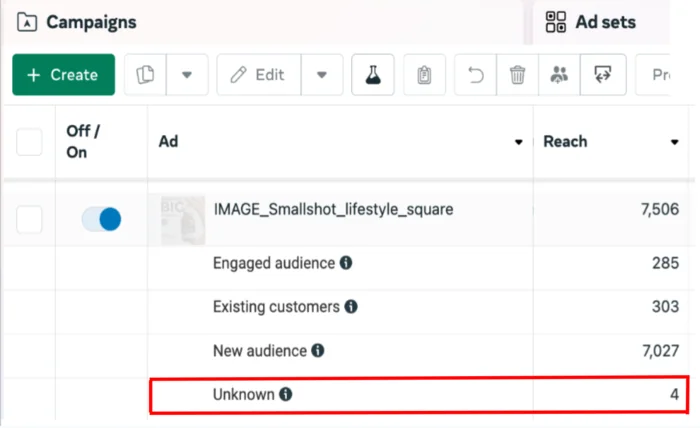Image resolution: width=700 pixels, height=428 pixels.
Task: Select the Unknown row label
Action: (243, 395)
